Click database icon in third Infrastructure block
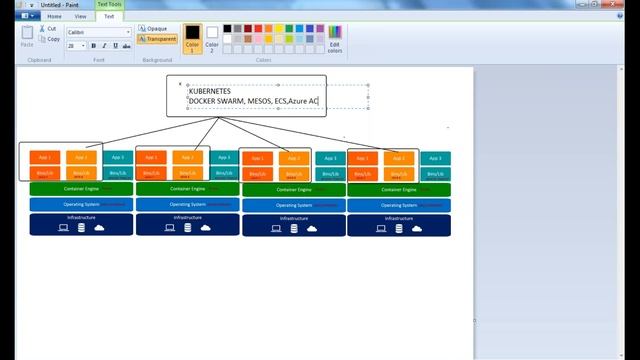 click(x=294, y=229)
